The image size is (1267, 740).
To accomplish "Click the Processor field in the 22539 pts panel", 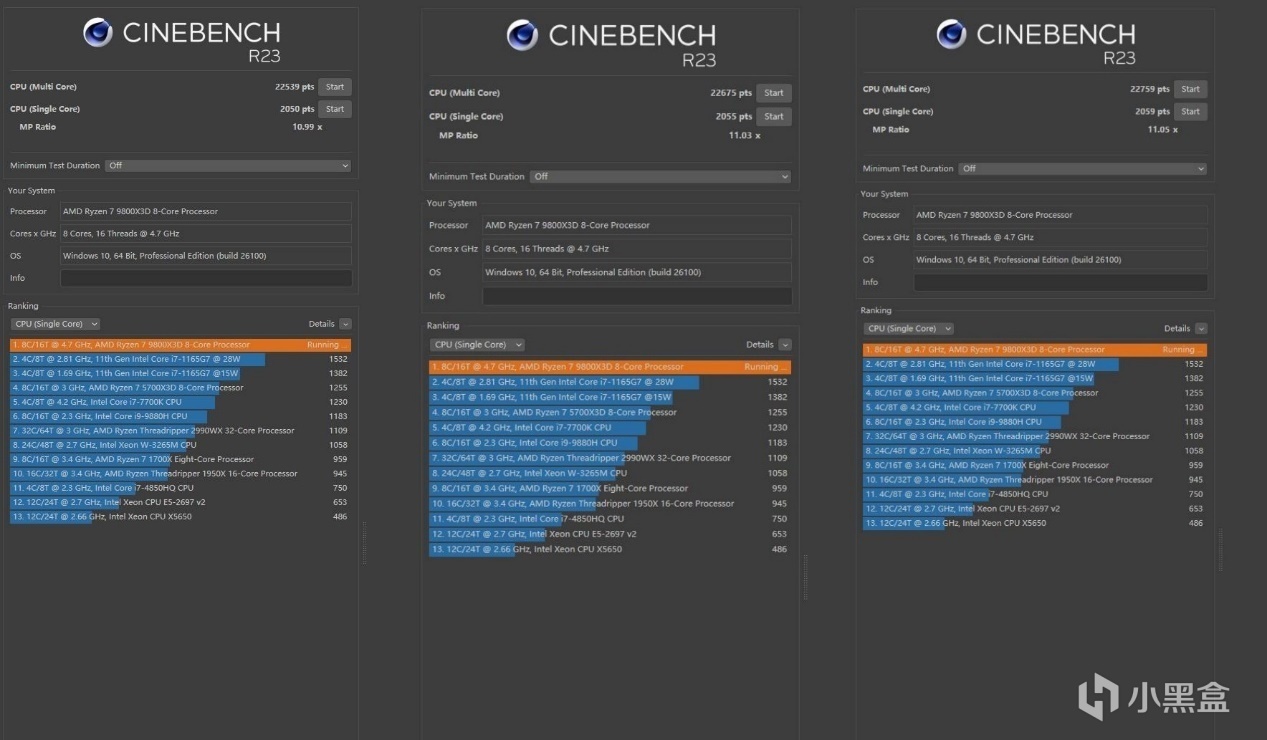I will pos(206,211).
